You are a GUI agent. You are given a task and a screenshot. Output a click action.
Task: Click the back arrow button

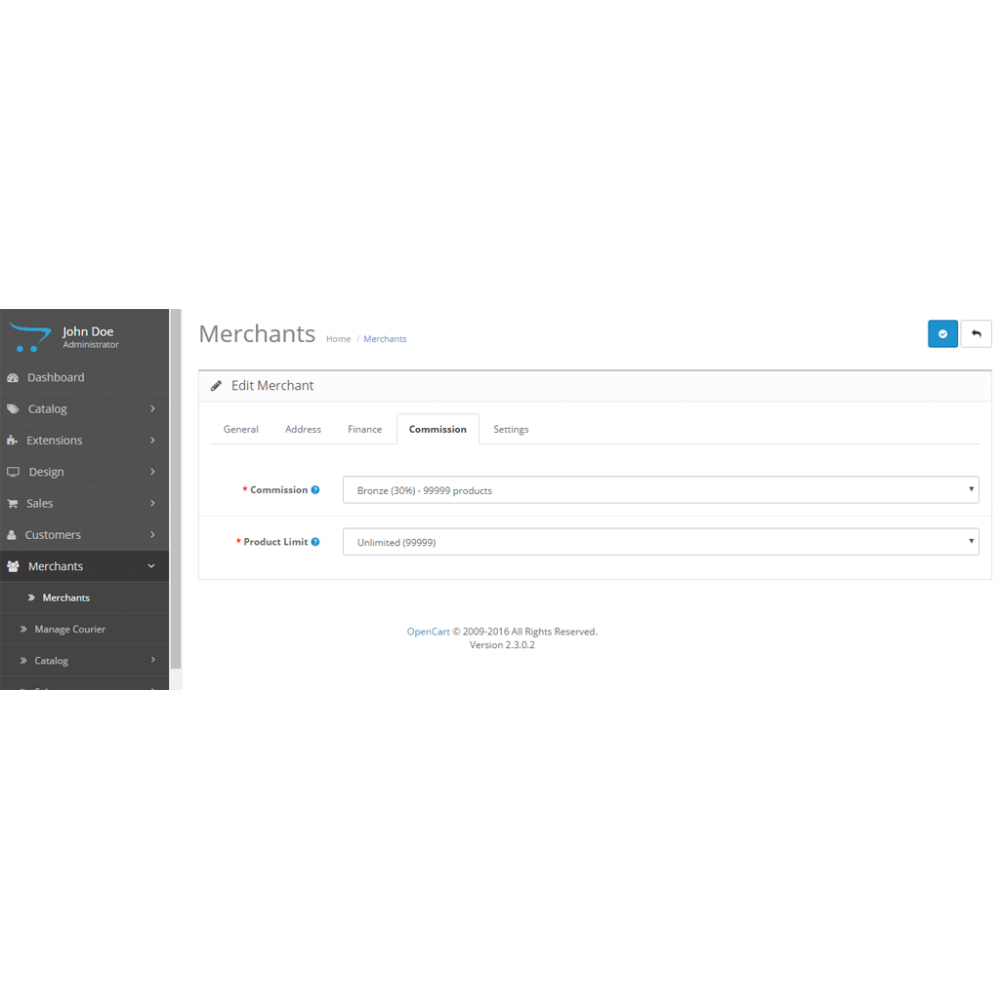(976, 333)
